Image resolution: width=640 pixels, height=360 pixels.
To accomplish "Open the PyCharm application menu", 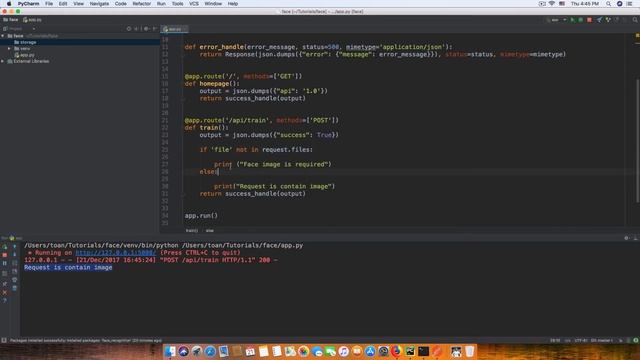I will pos(28,4).
